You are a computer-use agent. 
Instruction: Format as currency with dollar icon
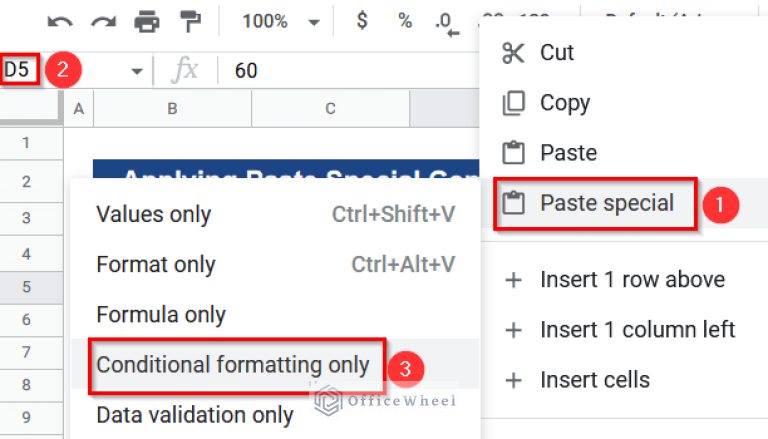tap(362, 21)
